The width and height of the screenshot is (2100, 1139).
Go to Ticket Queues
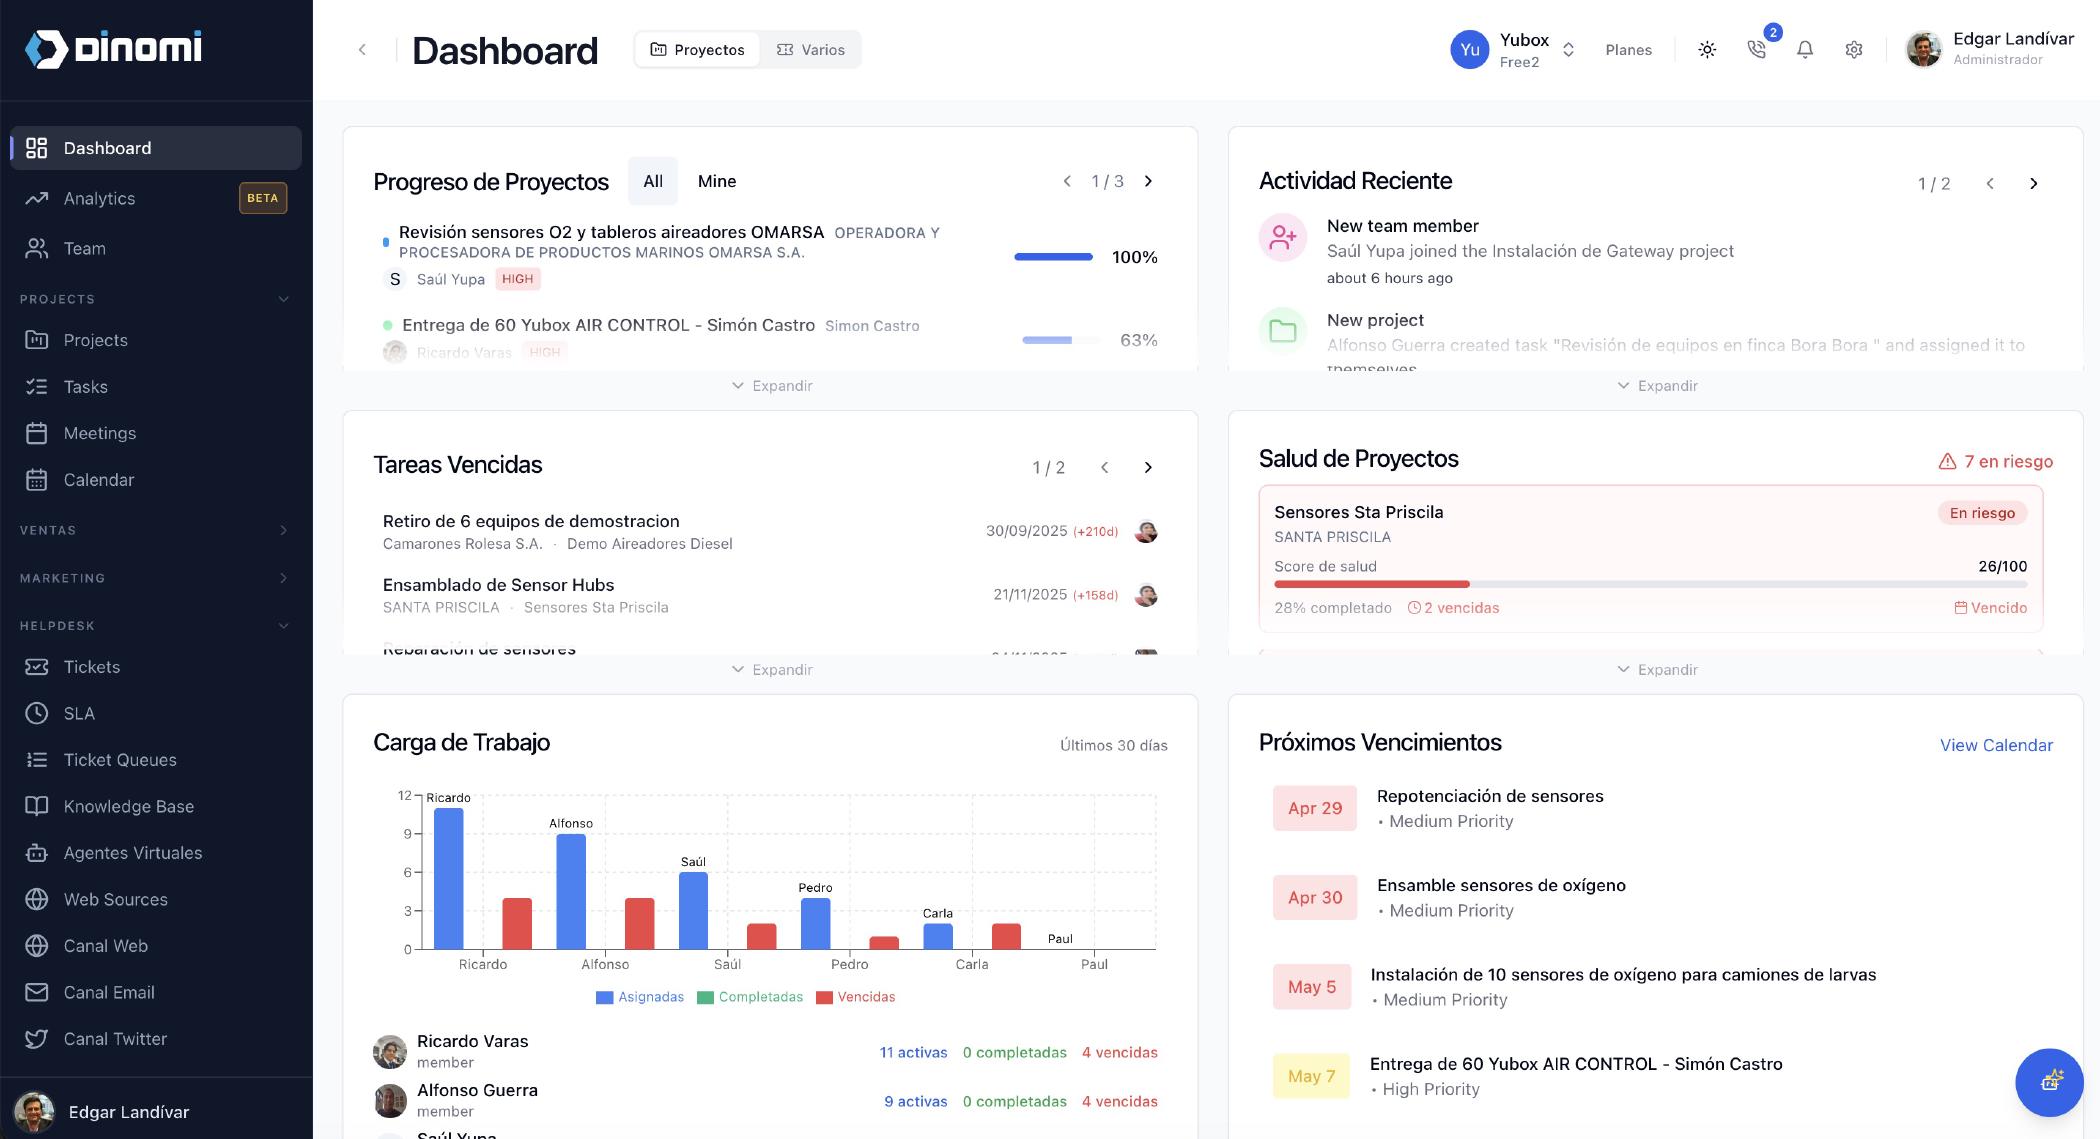click(156, 760)
